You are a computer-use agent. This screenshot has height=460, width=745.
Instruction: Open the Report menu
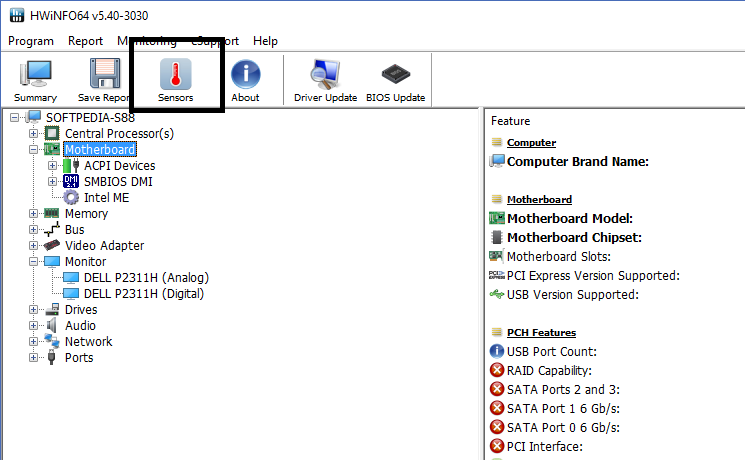pos(85,41)
